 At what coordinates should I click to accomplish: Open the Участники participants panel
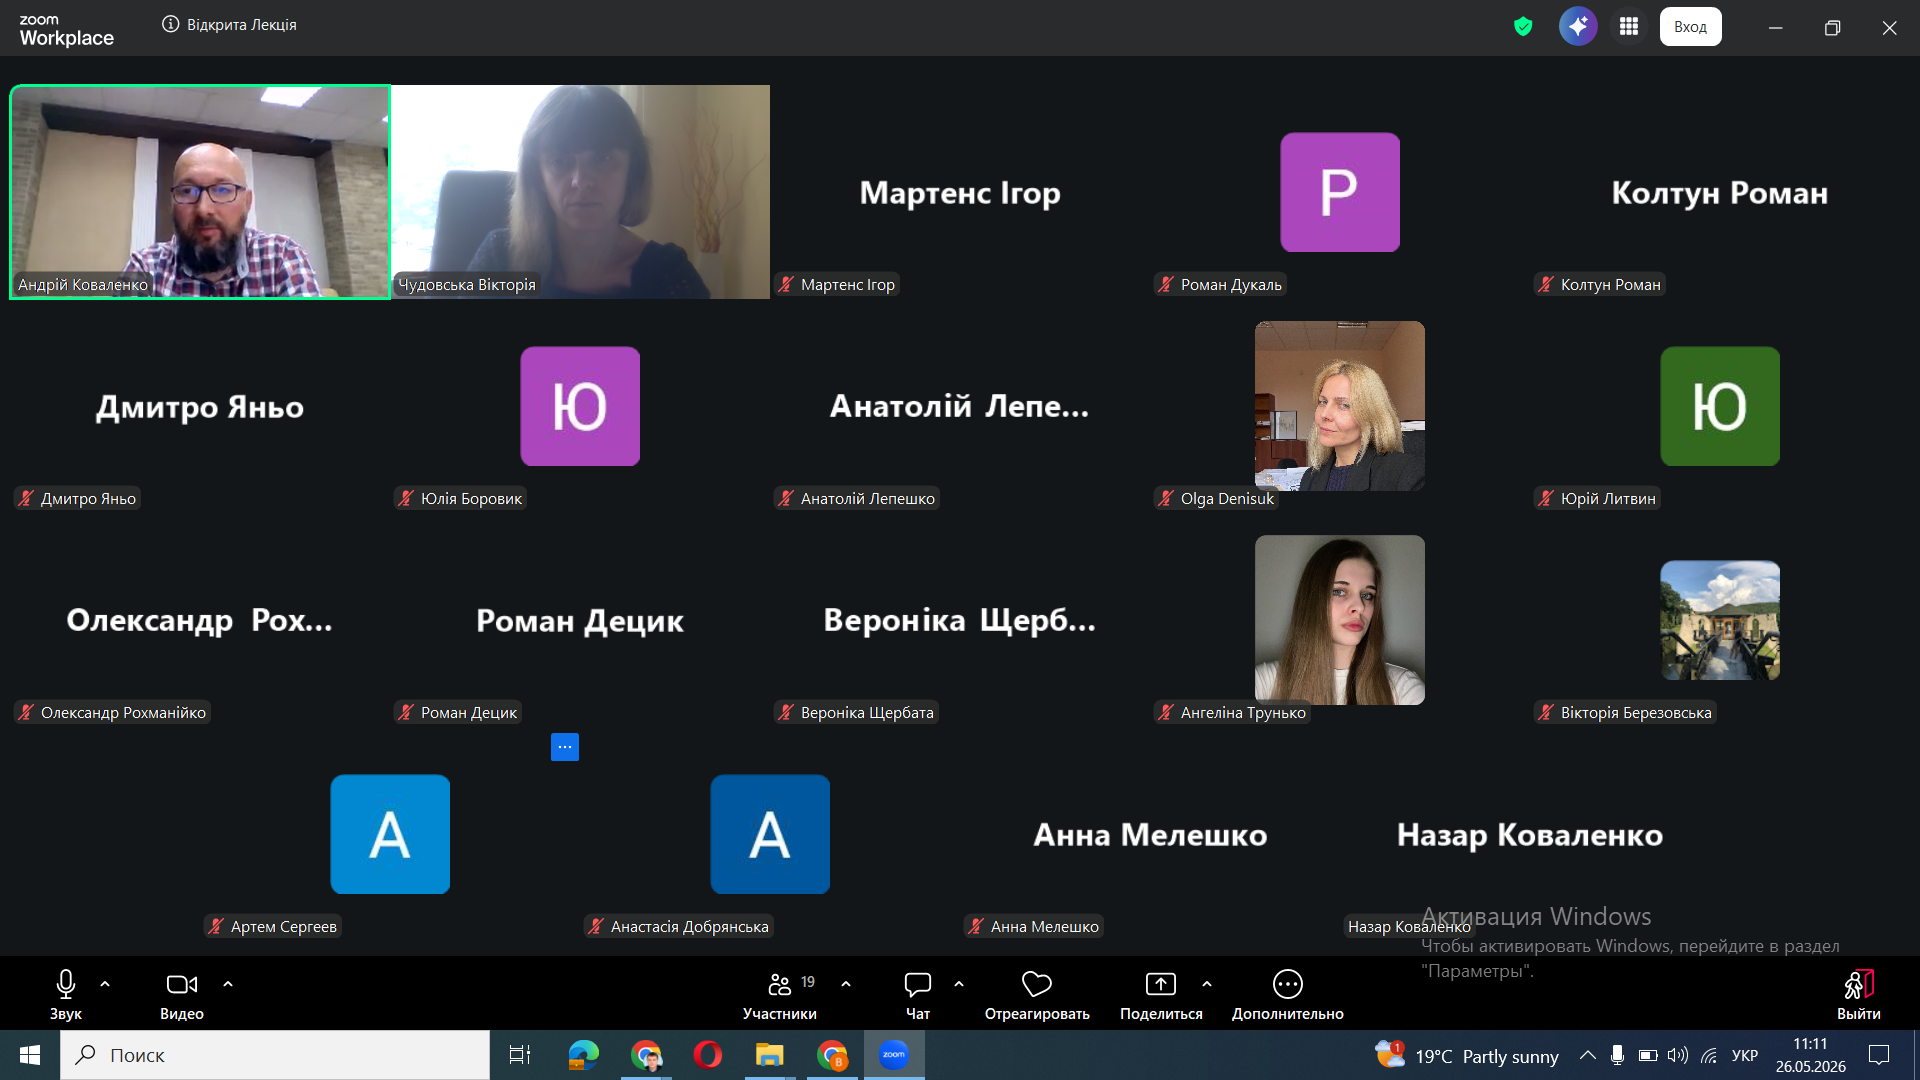pos(780,995)
